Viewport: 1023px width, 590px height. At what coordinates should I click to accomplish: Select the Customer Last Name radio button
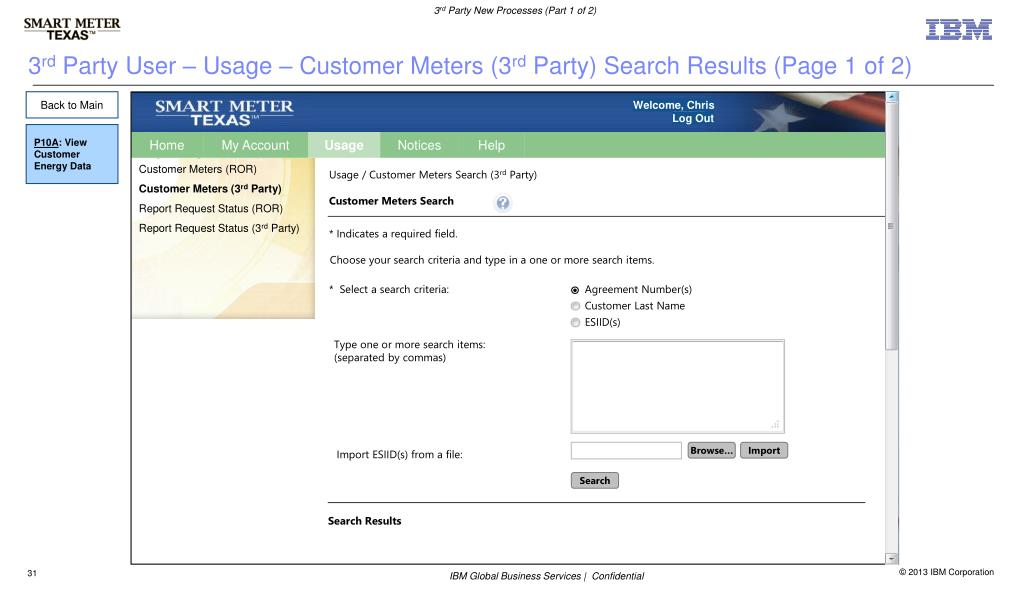point(575,306)
